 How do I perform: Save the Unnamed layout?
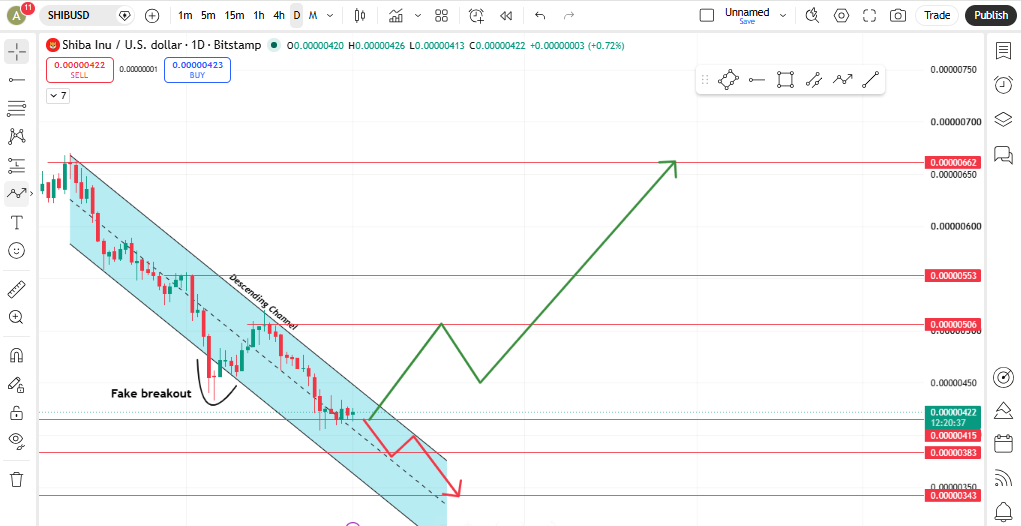click(747, 21)
